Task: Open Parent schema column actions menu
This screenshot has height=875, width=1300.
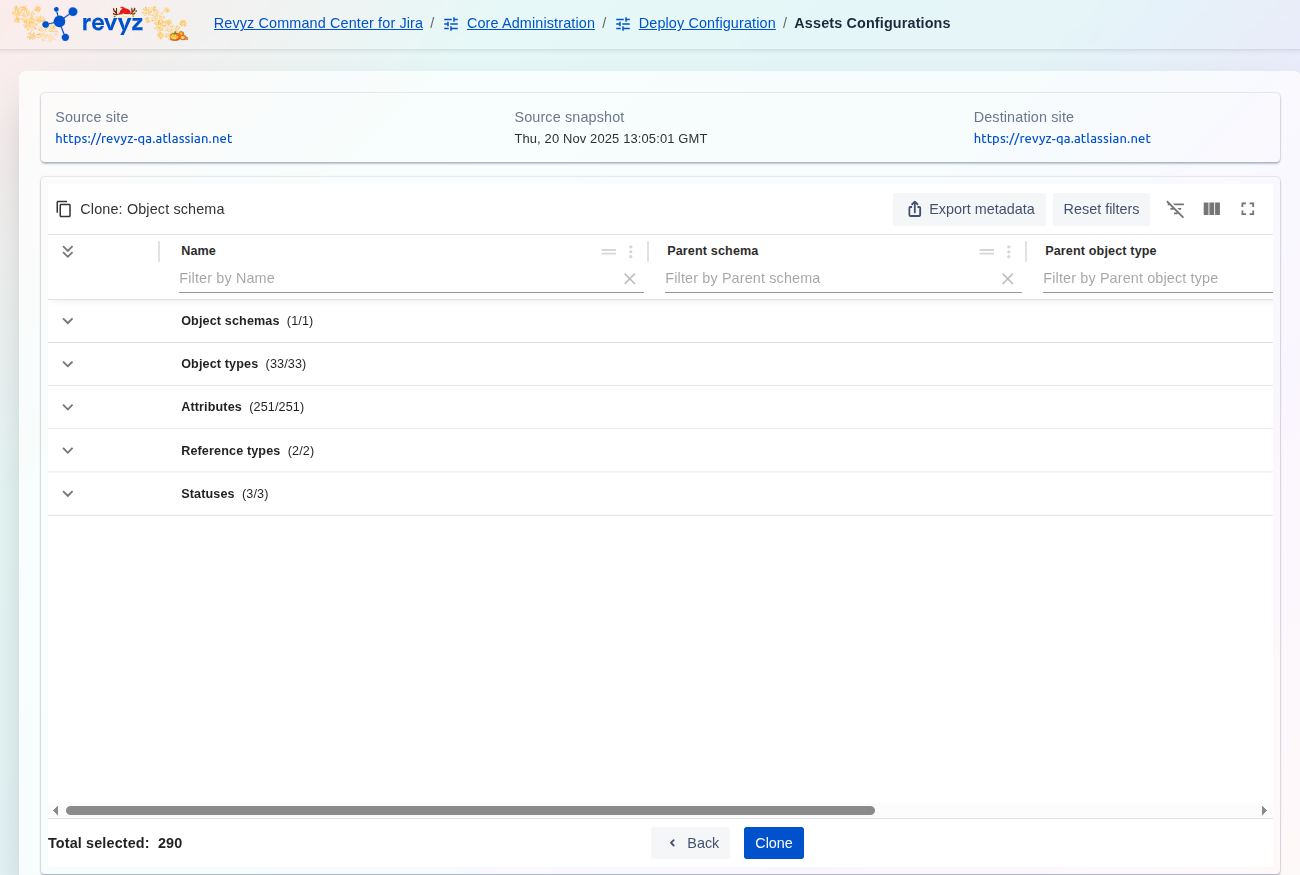Action: point(1008,252)
